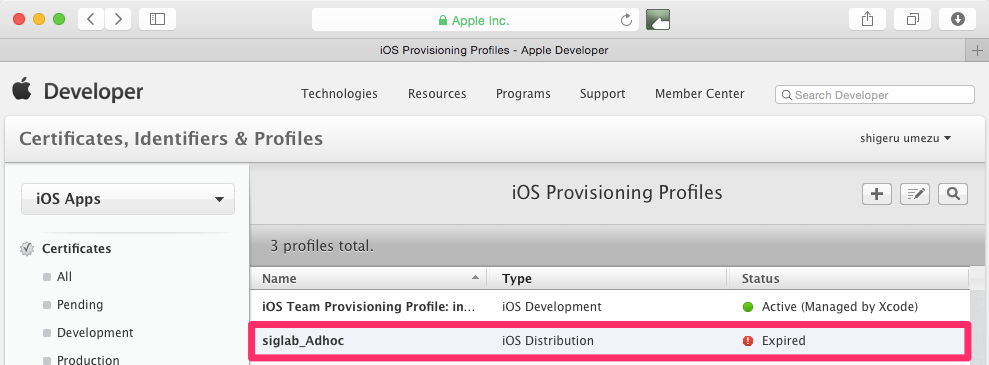Click the iOS Distribution type cell

(547, 341)
